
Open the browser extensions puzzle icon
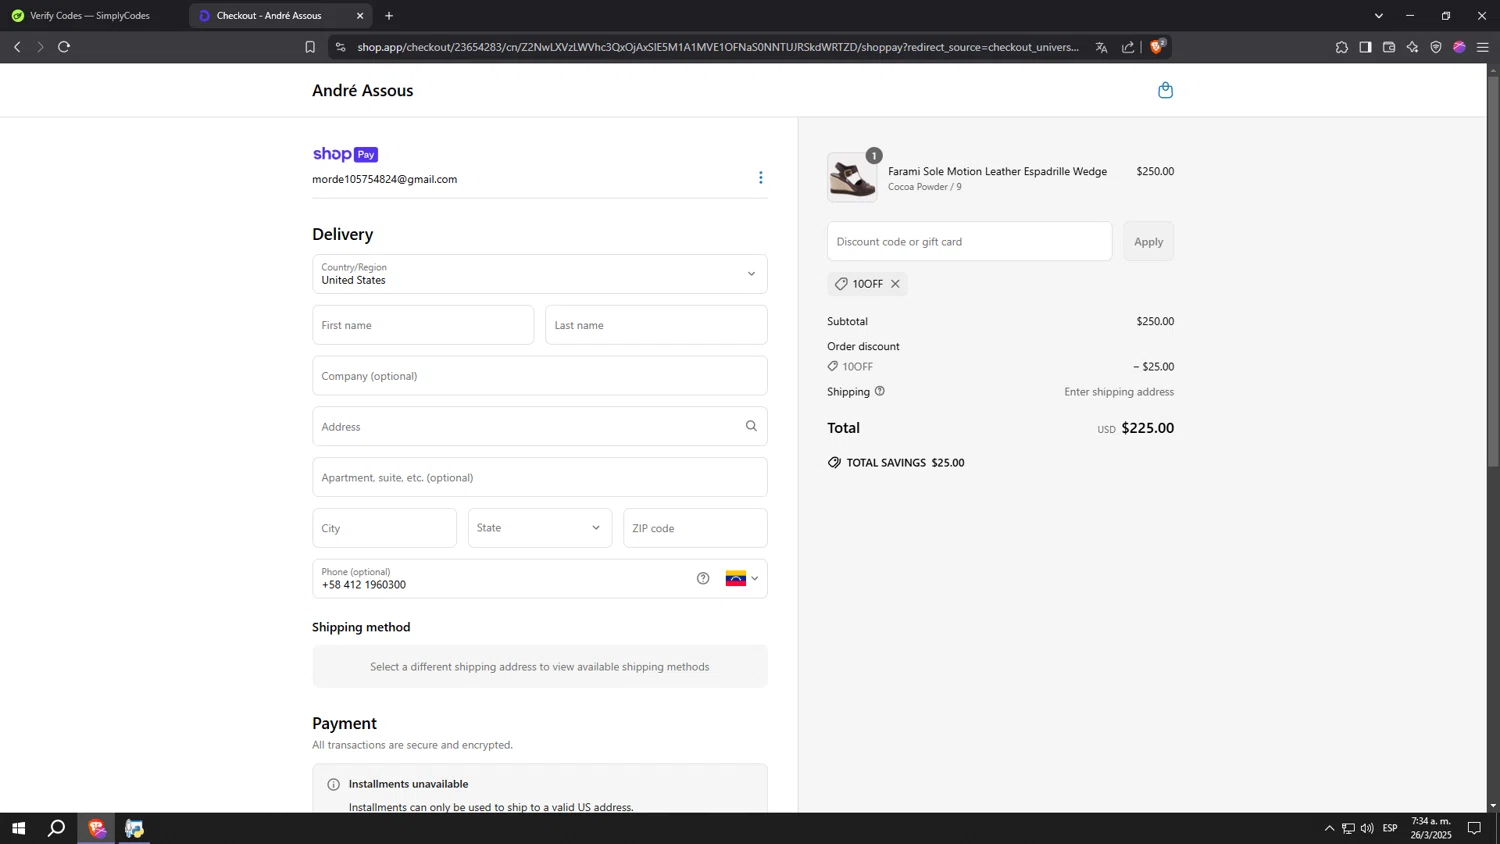click(1342, 47)
